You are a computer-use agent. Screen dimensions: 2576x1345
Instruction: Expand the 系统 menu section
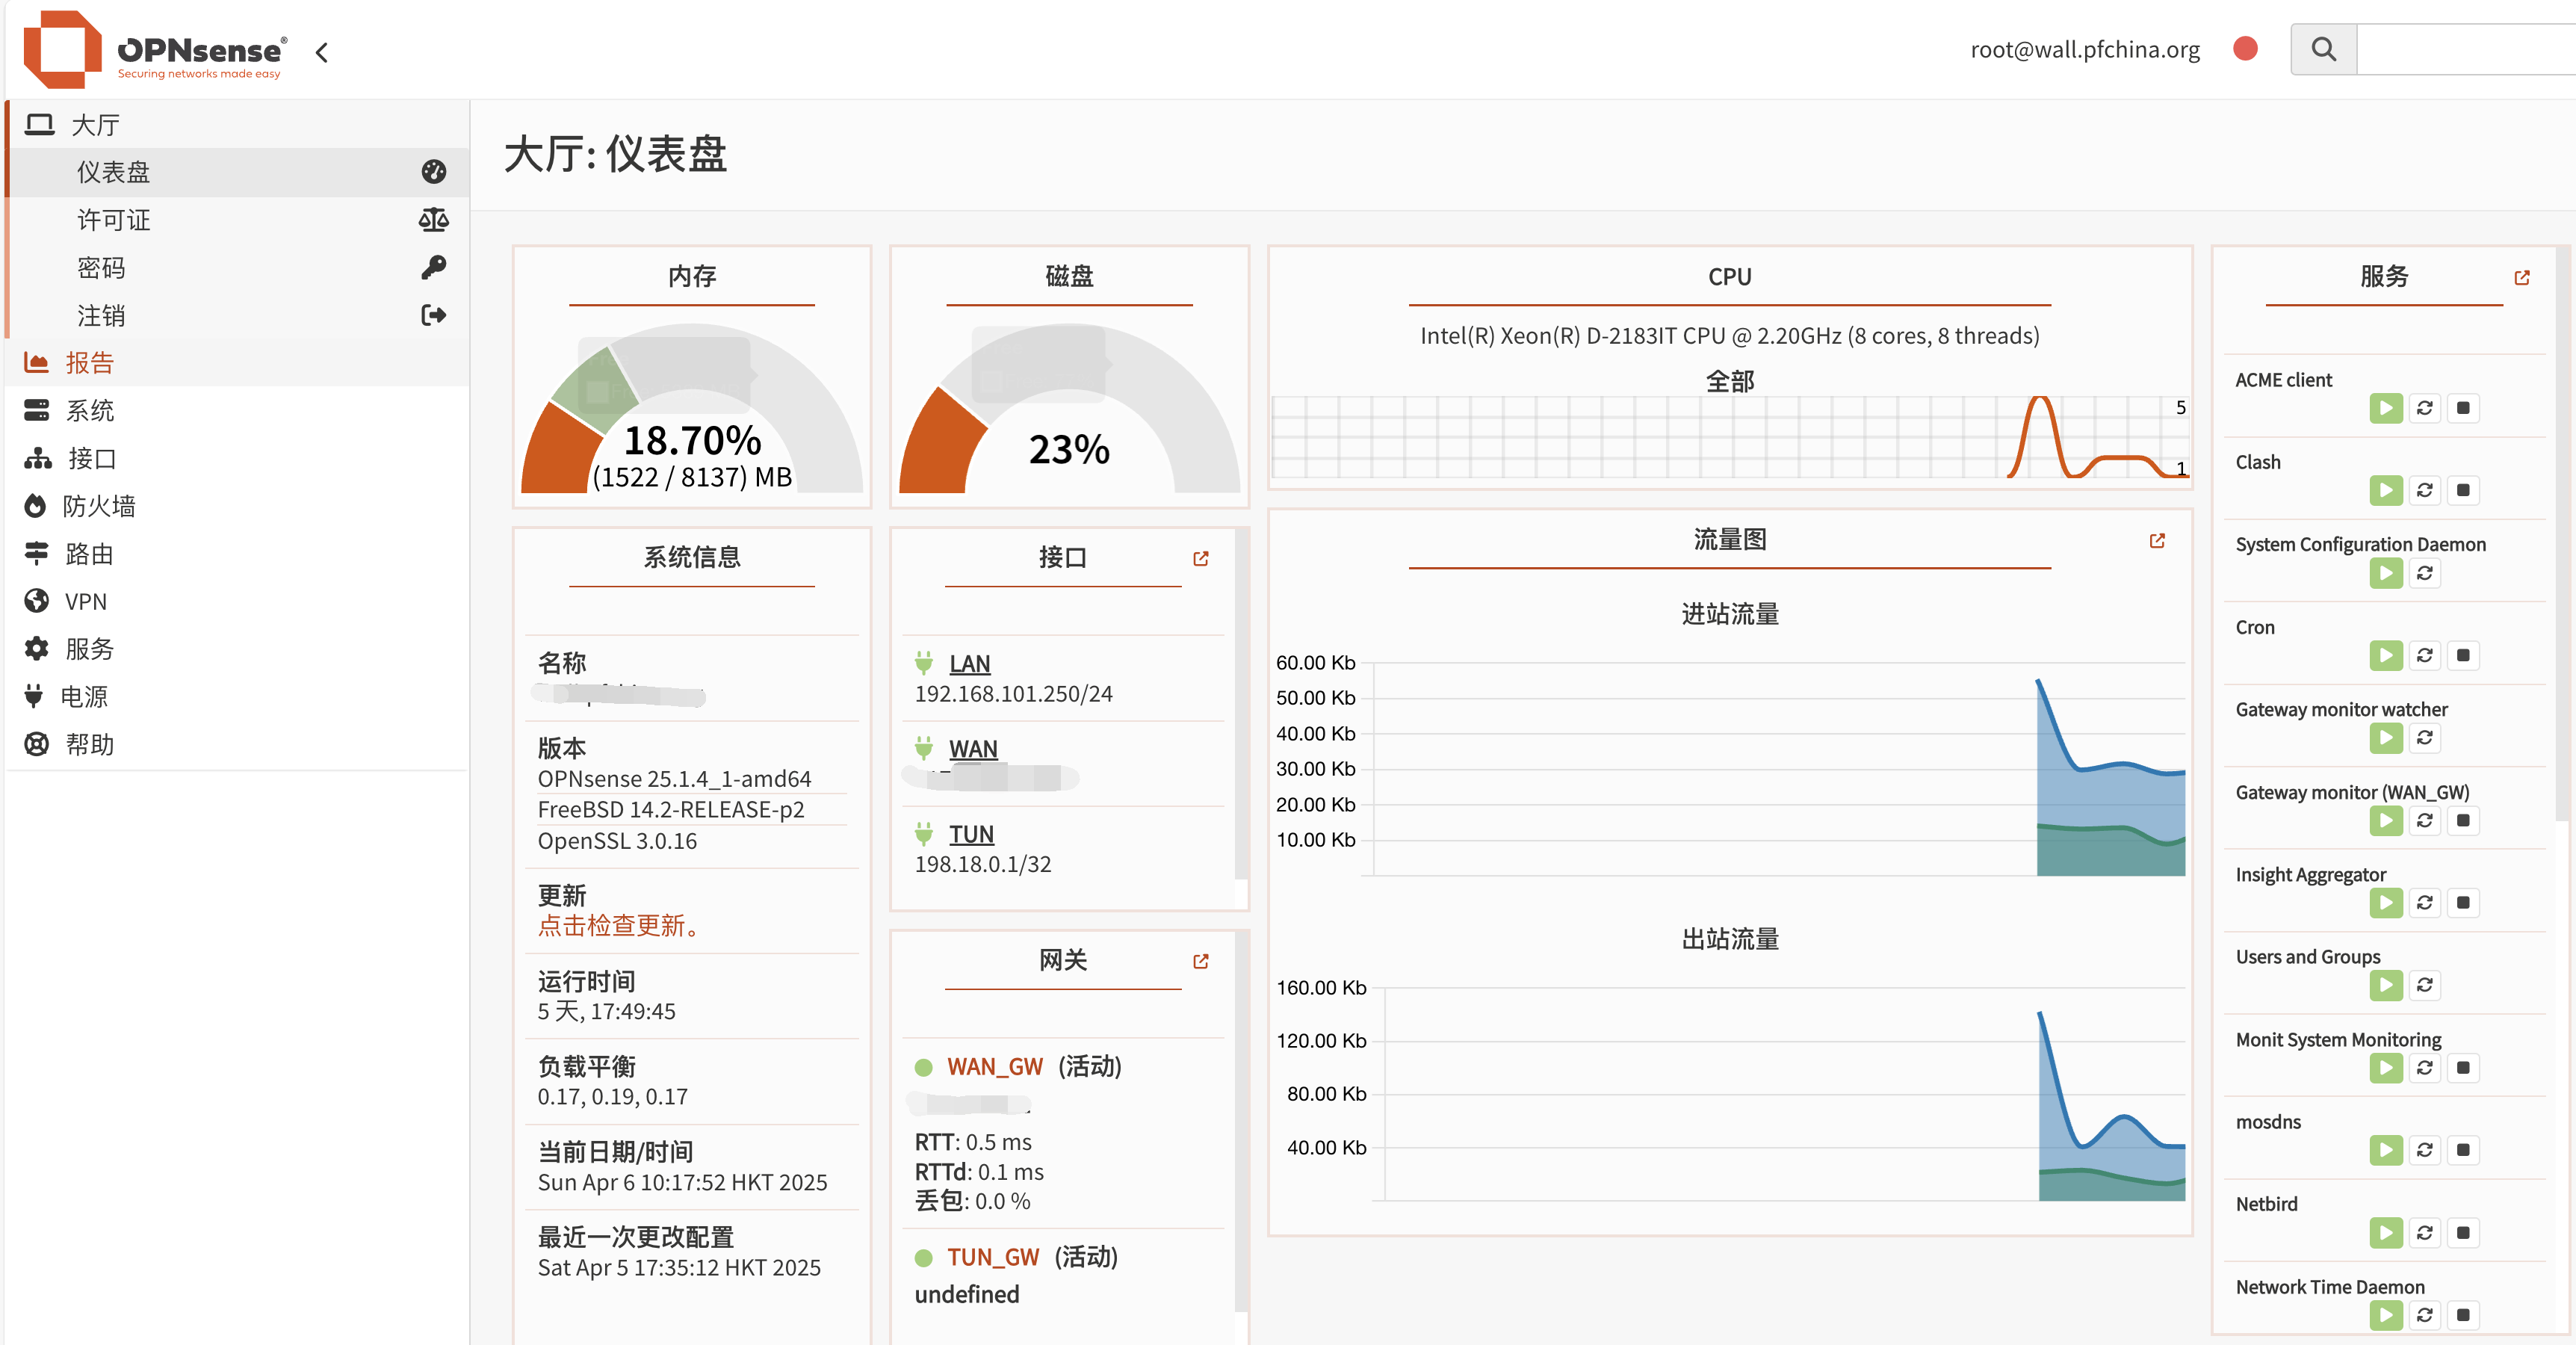coord(90,410)
